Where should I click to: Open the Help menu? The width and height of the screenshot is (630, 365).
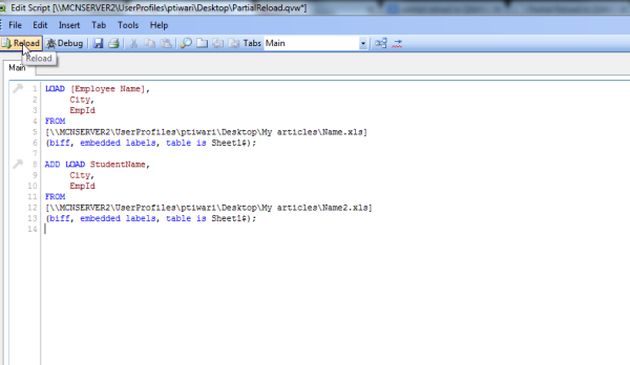coord(159,25)
